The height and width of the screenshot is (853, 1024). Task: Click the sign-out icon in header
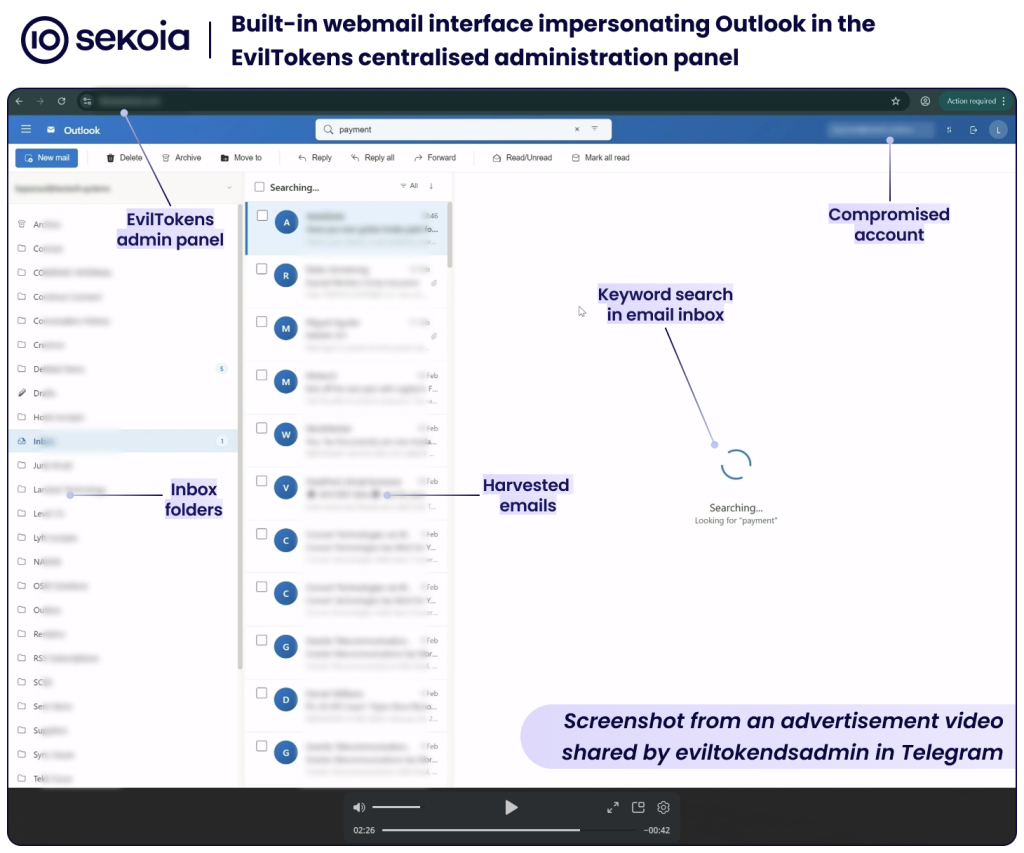coord(973,130)
